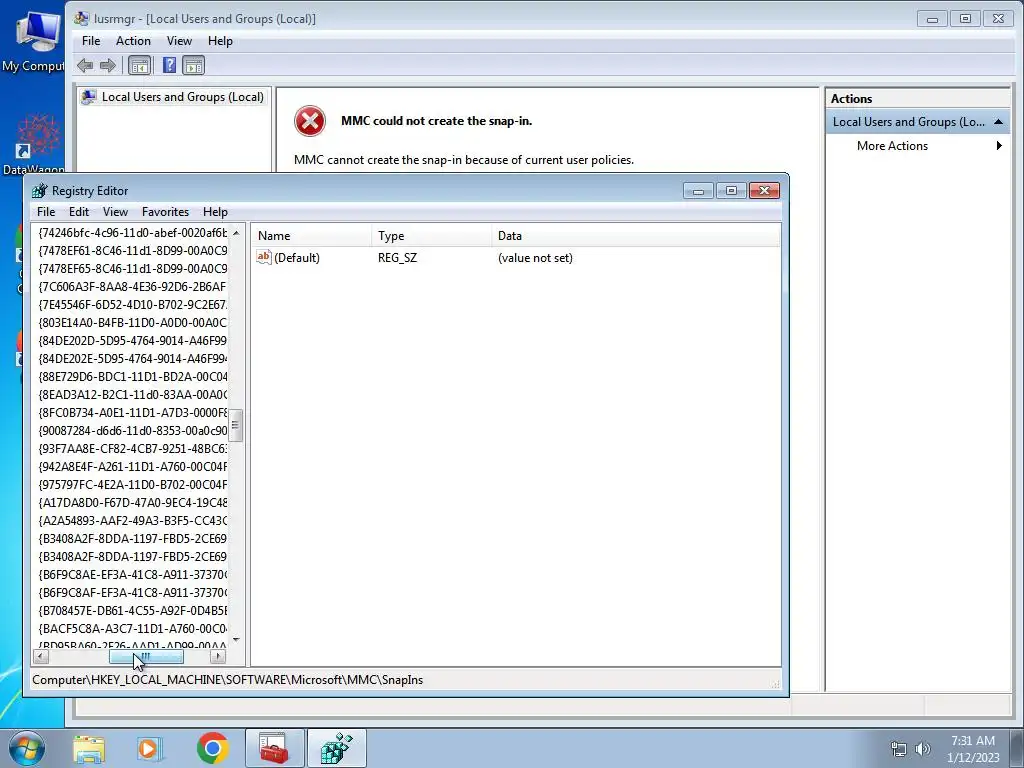Select key {74246bfc-4c96-11d0-abef

(133, 232)
